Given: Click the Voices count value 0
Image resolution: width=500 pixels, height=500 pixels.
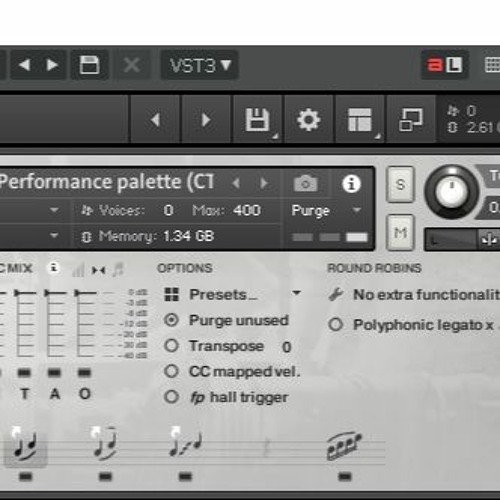Looking at the screenshot, I should [168, 210].
